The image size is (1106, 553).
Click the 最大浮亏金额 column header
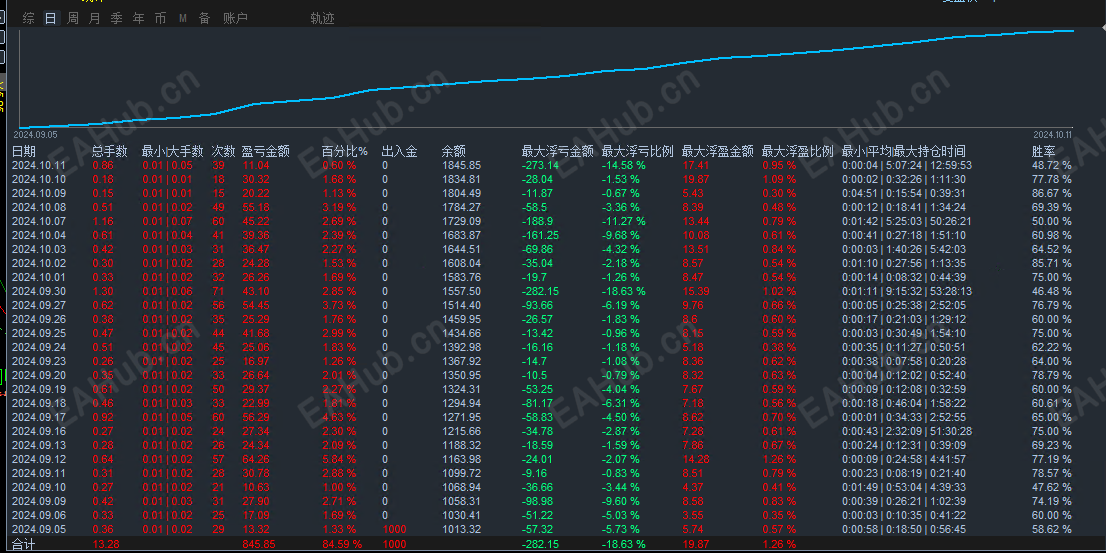[x=557, y=151]
